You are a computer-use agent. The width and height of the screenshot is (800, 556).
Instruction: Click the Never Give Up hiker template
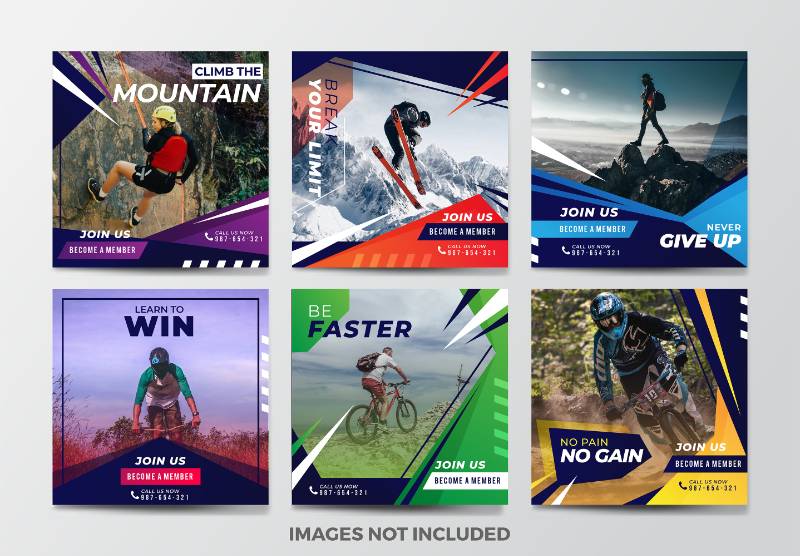639,159
